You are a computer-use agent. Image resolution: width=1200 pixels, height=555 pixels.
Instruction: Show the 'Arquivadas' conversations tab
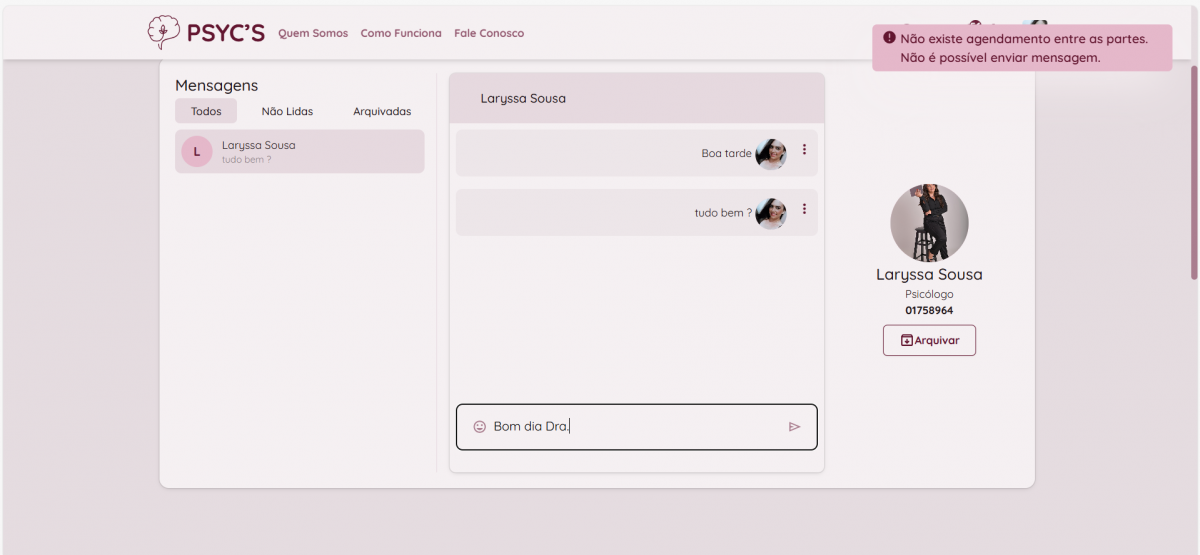(382, 111)
